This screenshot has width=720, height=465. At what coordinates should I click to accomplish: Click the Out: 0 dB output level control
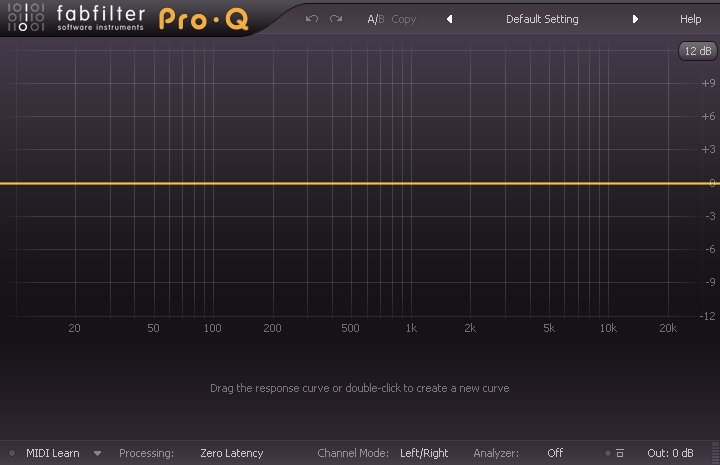click(670, 453)
